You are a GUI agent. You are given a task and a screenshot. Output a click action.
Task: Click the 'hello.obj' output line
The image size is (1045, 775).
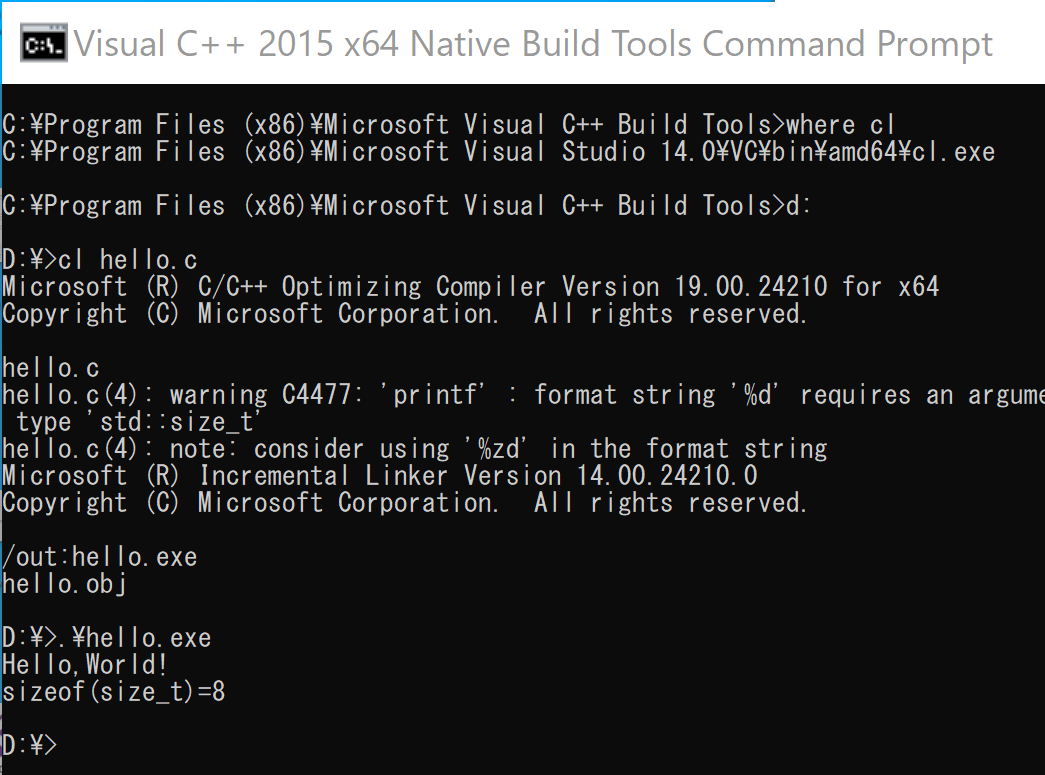(x=64, y=584)
